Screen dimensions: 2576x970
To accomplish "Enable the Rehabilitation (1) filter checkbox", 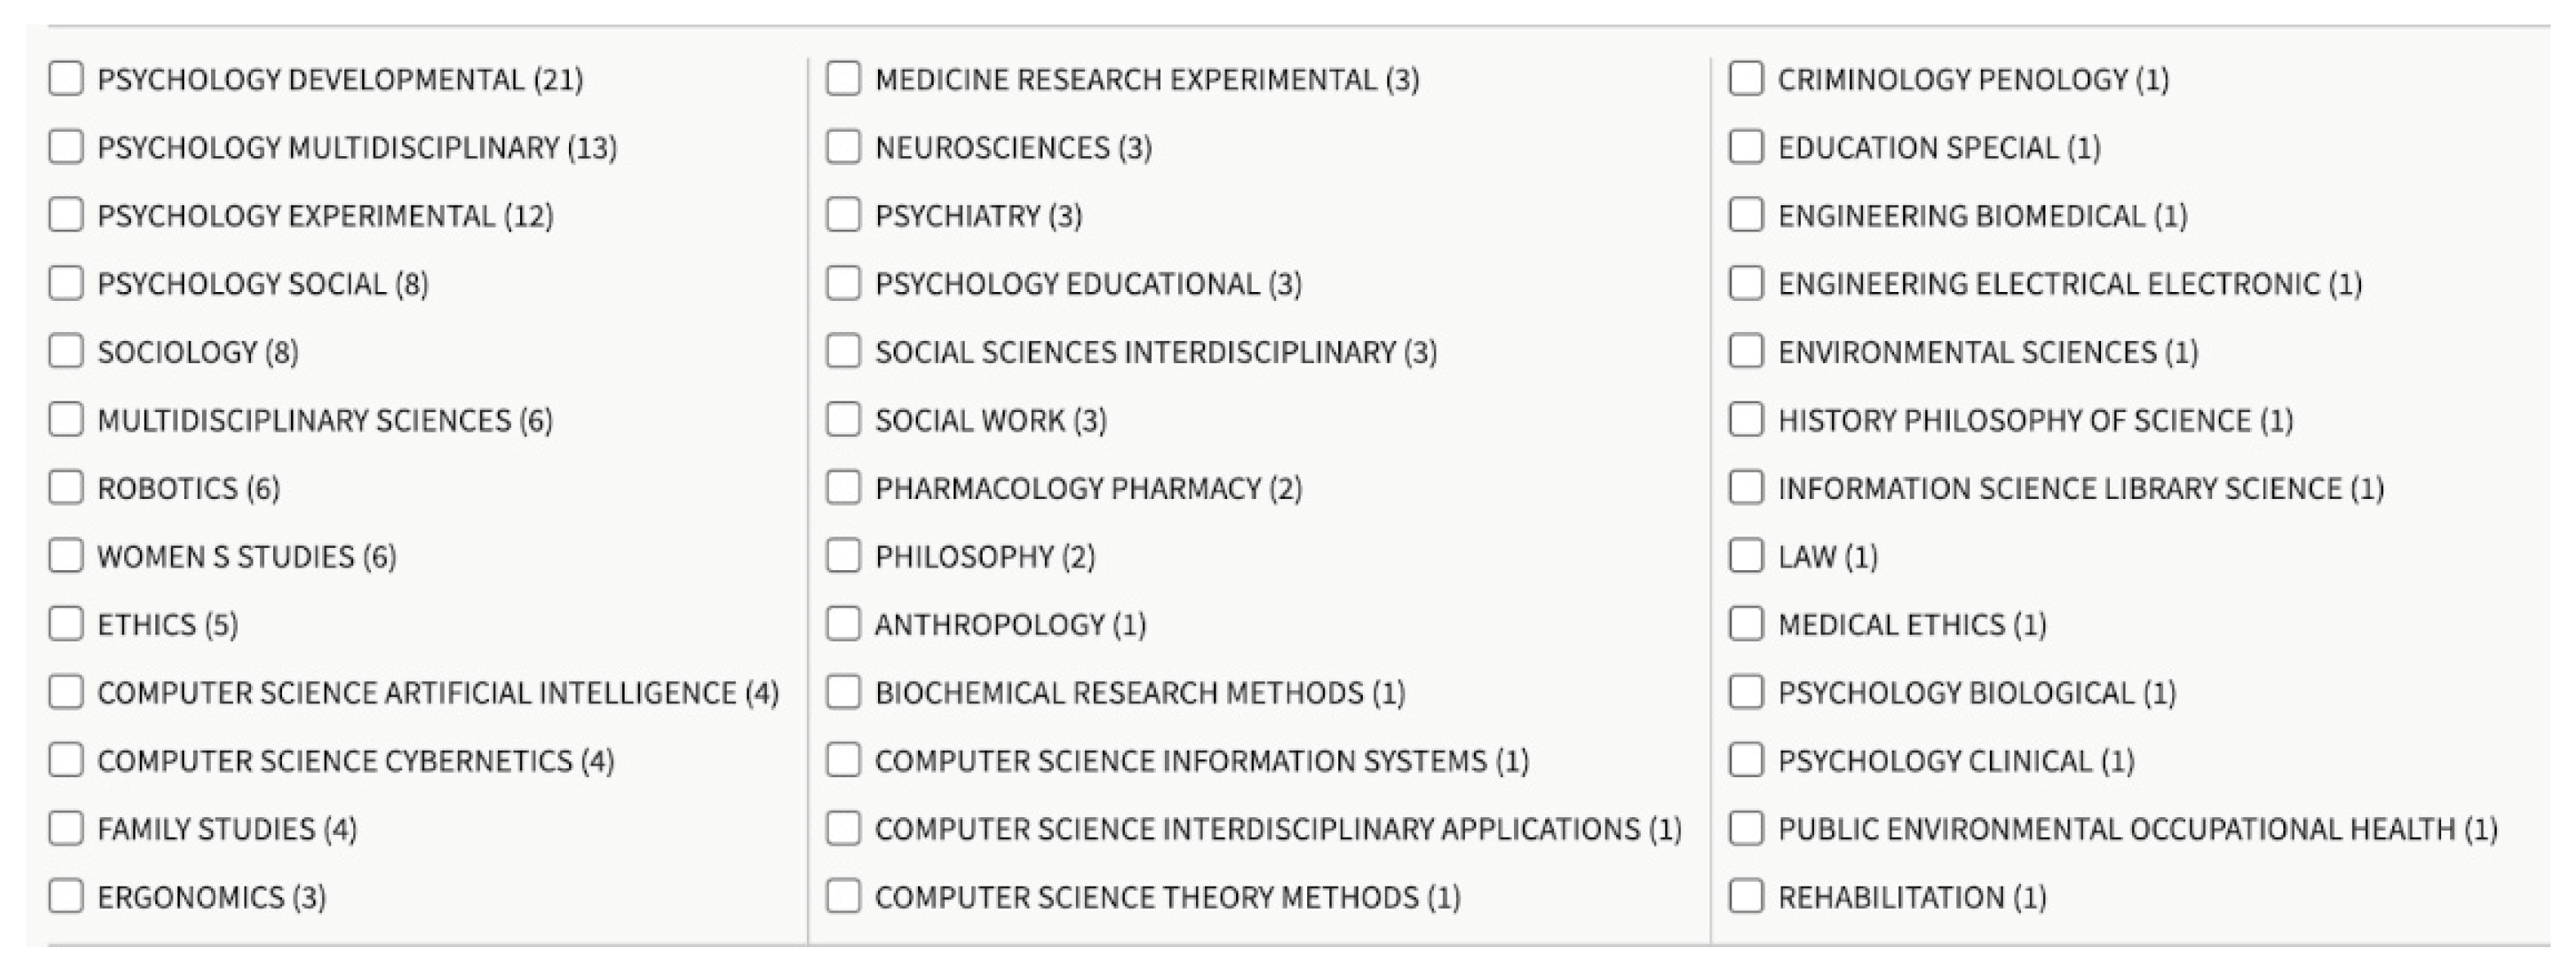I will pyautogui.click(x=1746, y=896).
